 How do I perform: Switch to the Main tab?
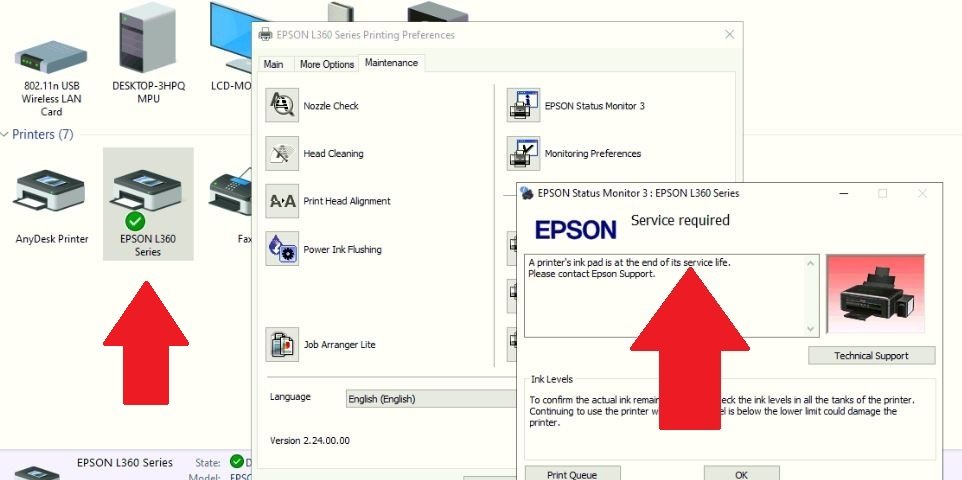tap(274, 64)
